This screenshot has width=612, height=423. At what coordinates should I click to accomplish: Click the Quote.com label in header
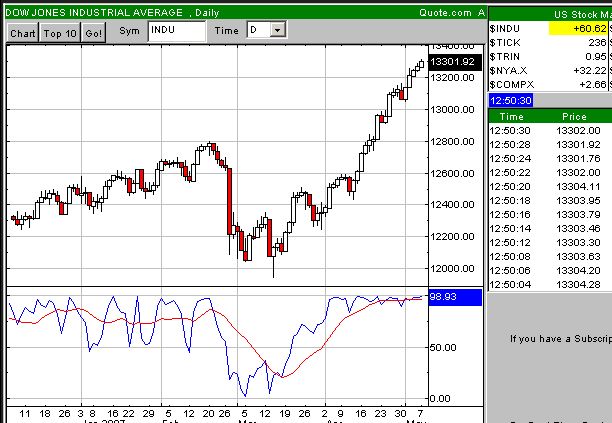445,13
